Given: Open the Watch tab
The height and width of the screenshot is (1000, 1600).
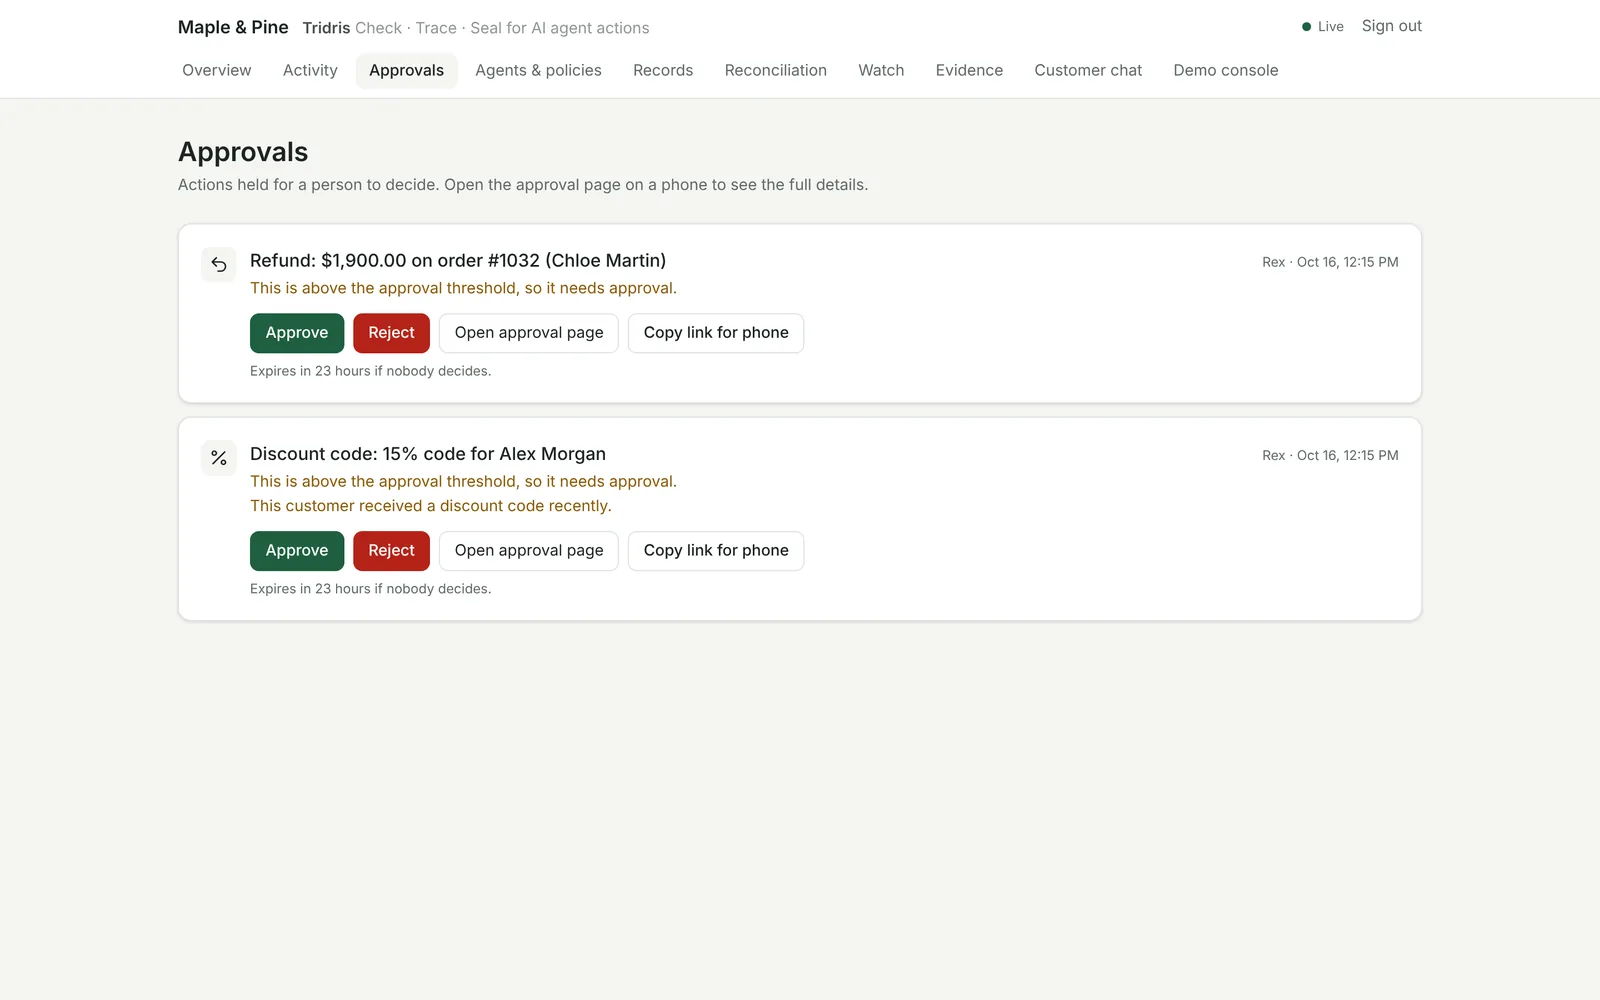Looking at the screenshot, I should [x=881, y=70].
